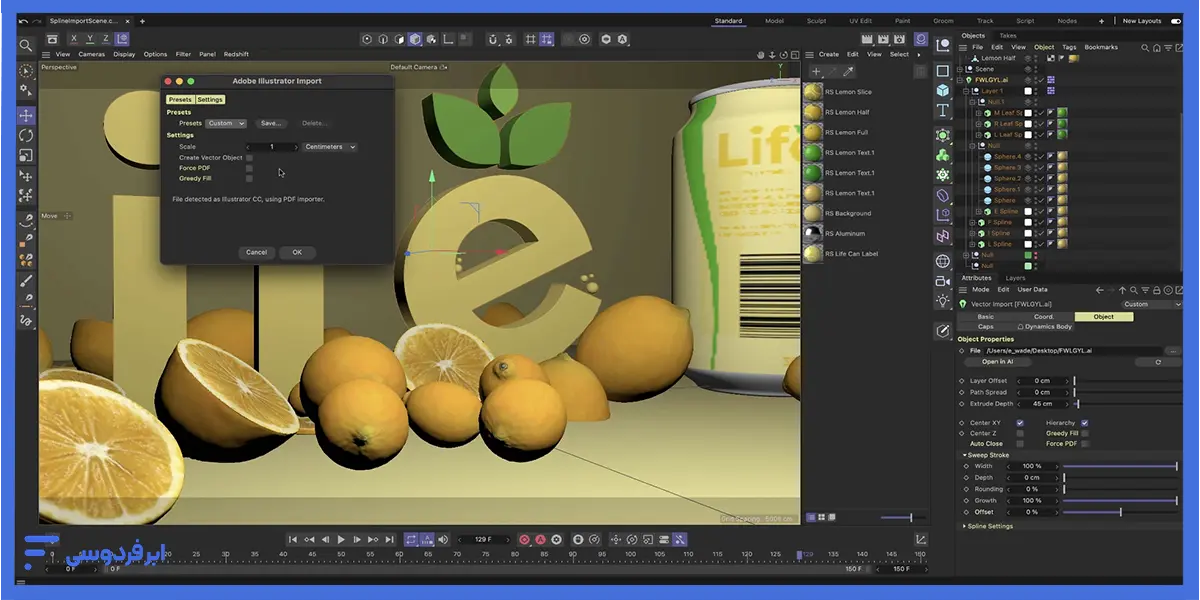Screen dimensions: 1200x600
Task: Enable Force PDF in Attributes panel
Action: pyautogui.click(x=1084, y=443)
